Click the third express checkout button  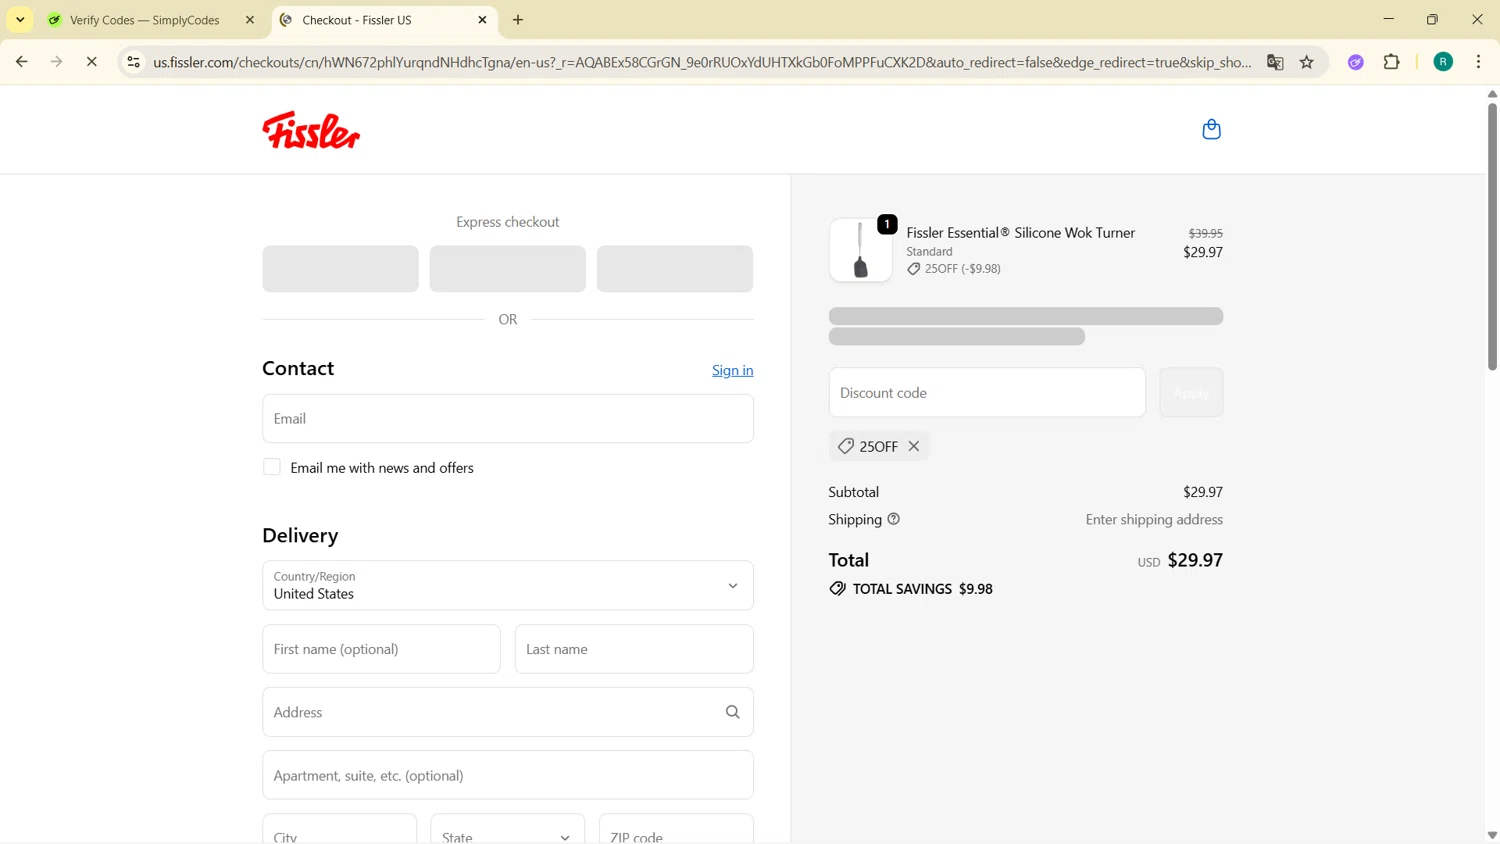675,269
